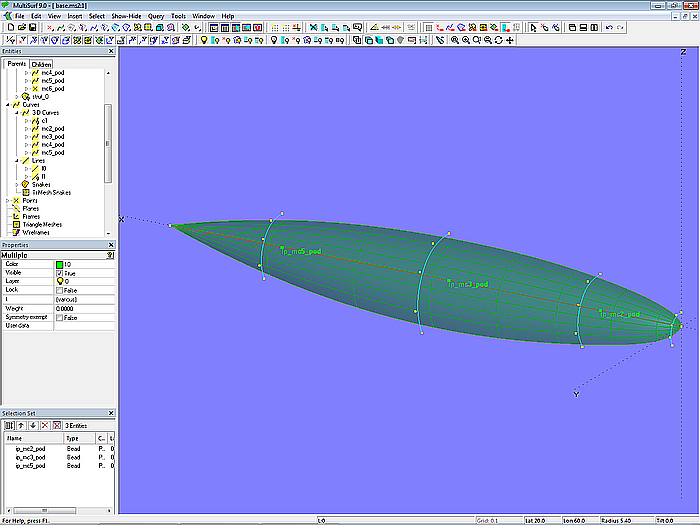Collapse the Curves tree node
The image size is (700, 525).
point(8,105)
